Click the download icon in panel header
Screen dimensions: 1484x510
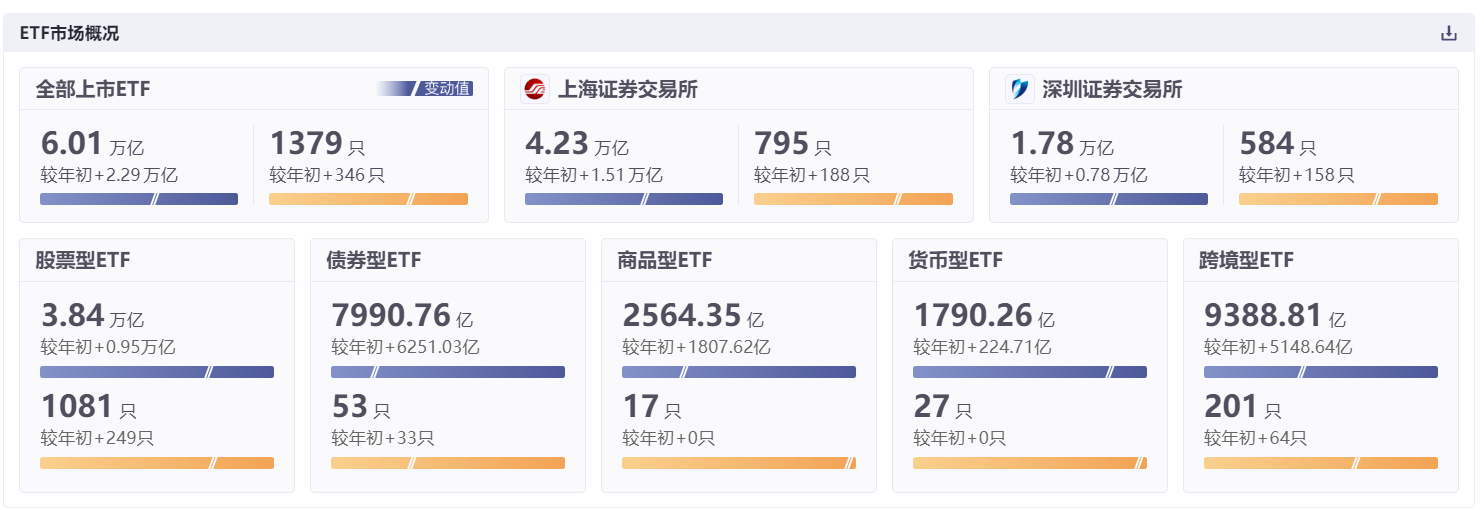point(1448,33)
